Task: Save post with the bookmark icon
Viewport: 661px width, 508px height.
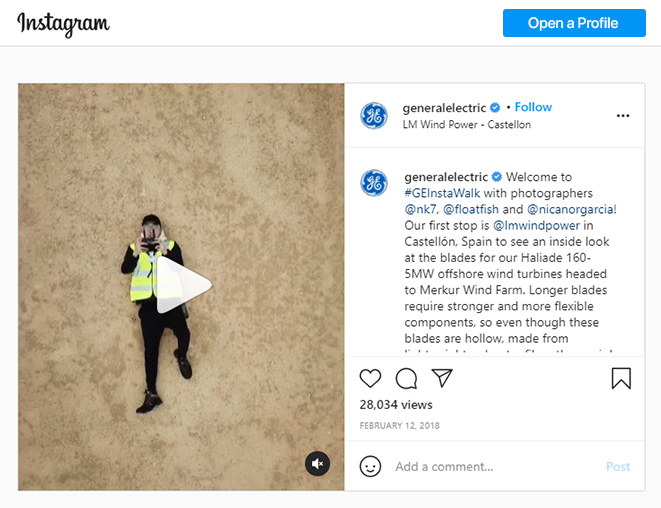Action: [621, 378]
